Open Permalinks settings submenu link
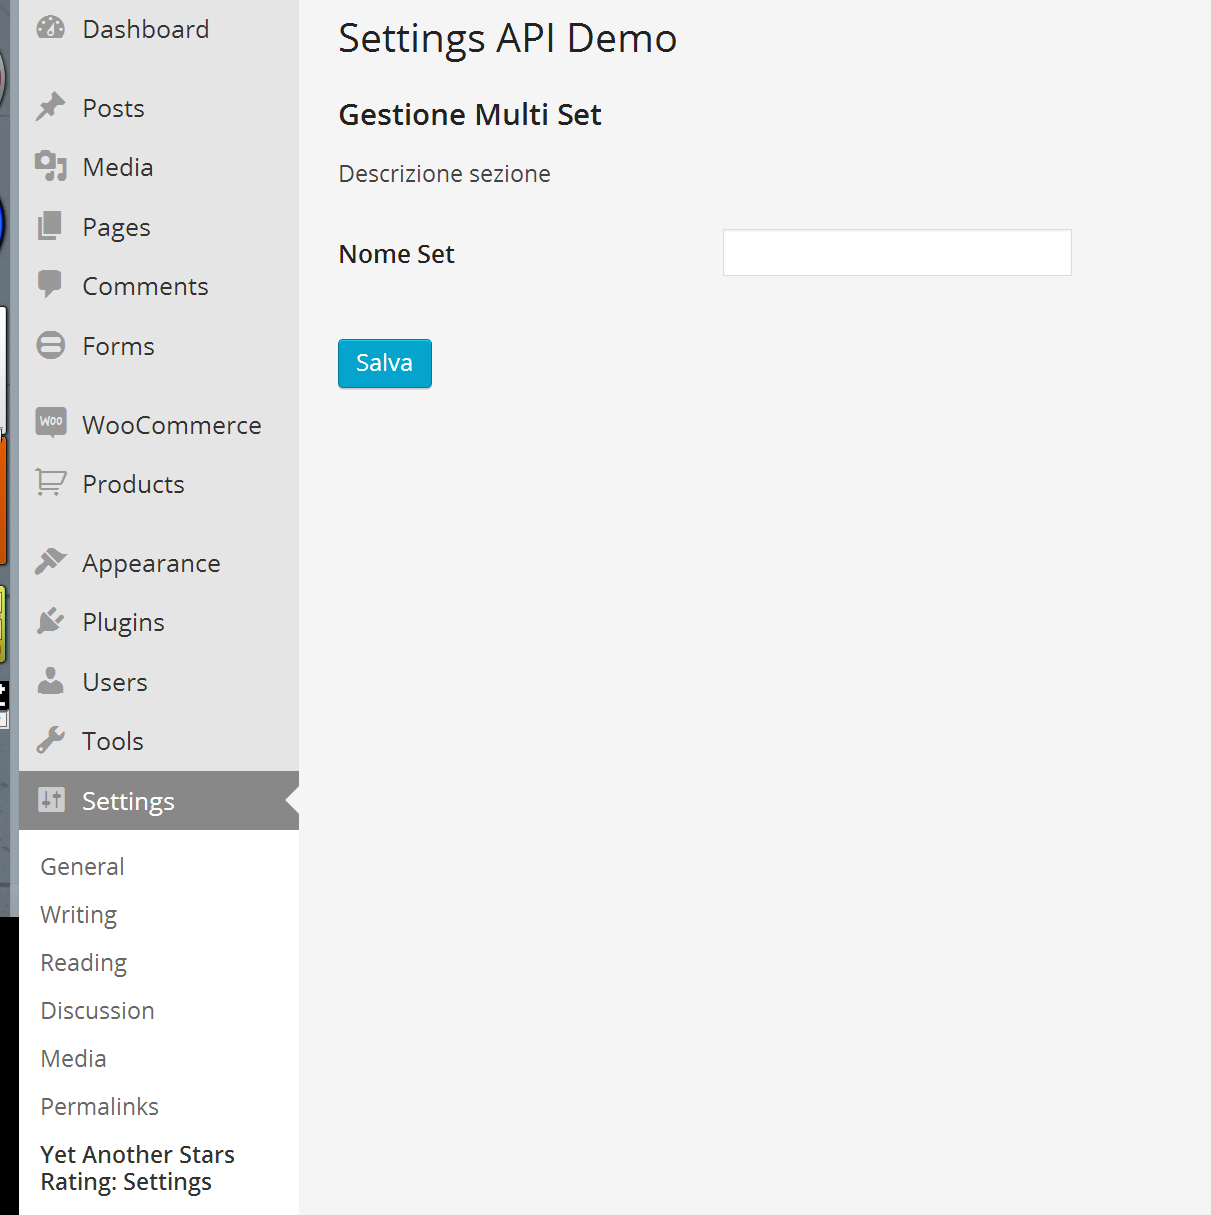 click(x=99, y=1106)
